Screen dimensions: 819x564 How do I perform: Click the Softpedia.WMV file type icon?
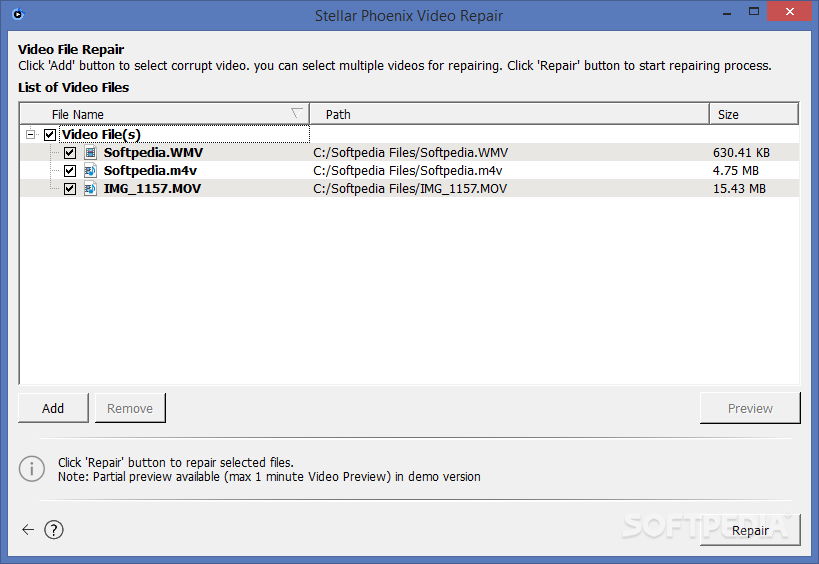click(91, 153)
